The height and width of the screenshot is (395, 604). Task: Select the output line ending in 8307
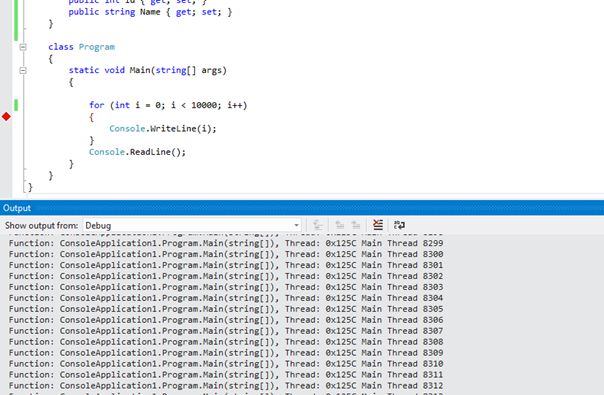click(x=226, y=331)
